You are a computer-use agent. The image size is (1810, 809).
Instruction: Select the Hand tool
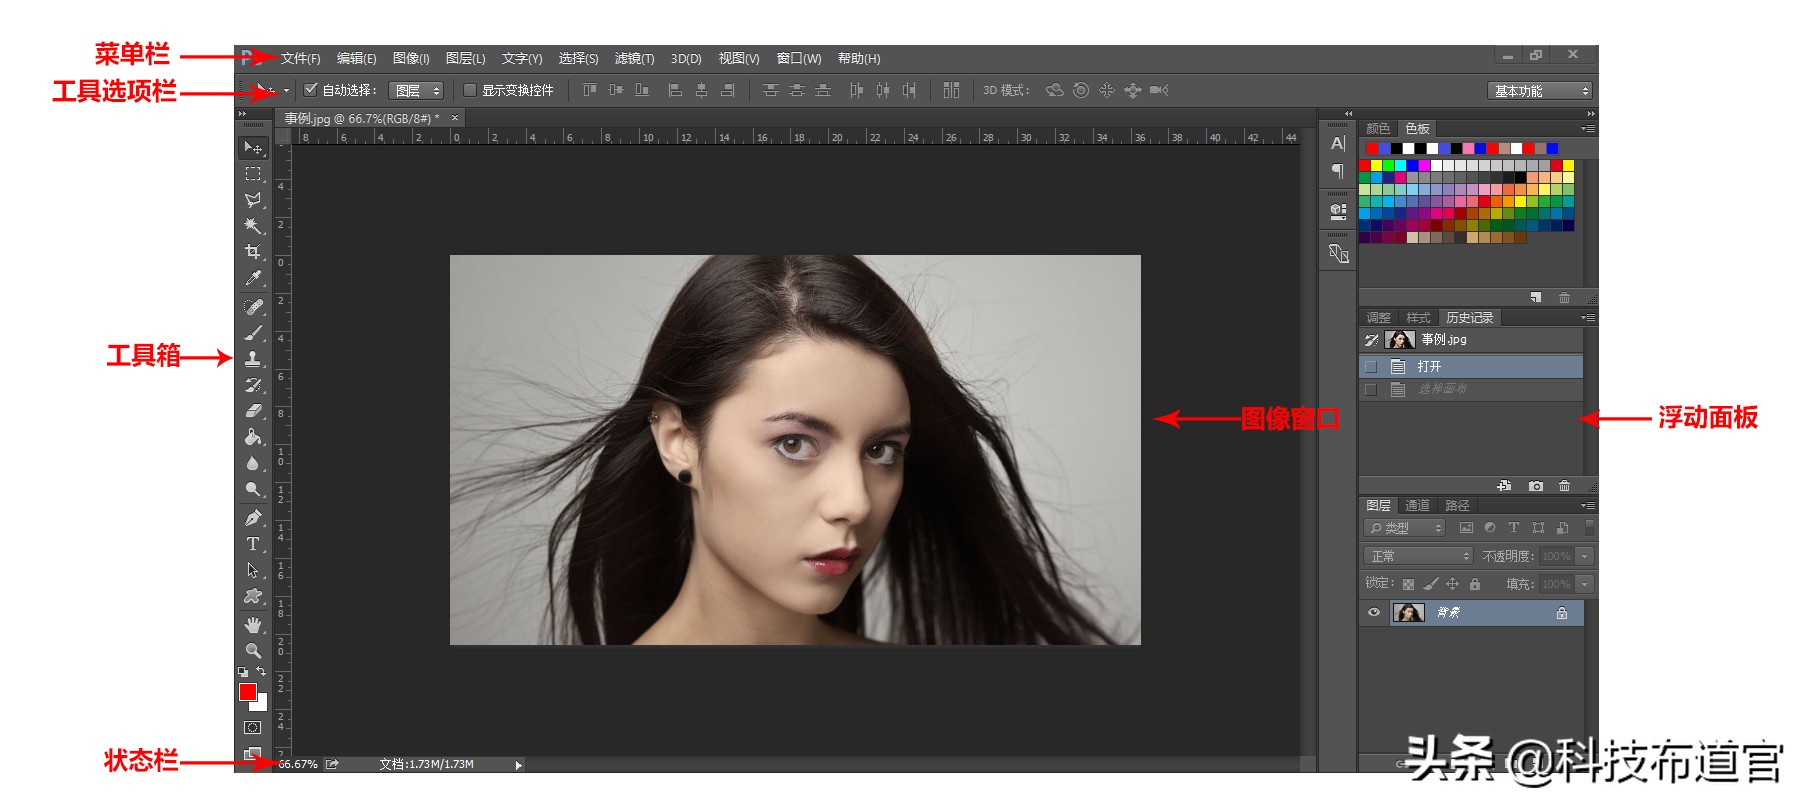(x=253, y=625)
